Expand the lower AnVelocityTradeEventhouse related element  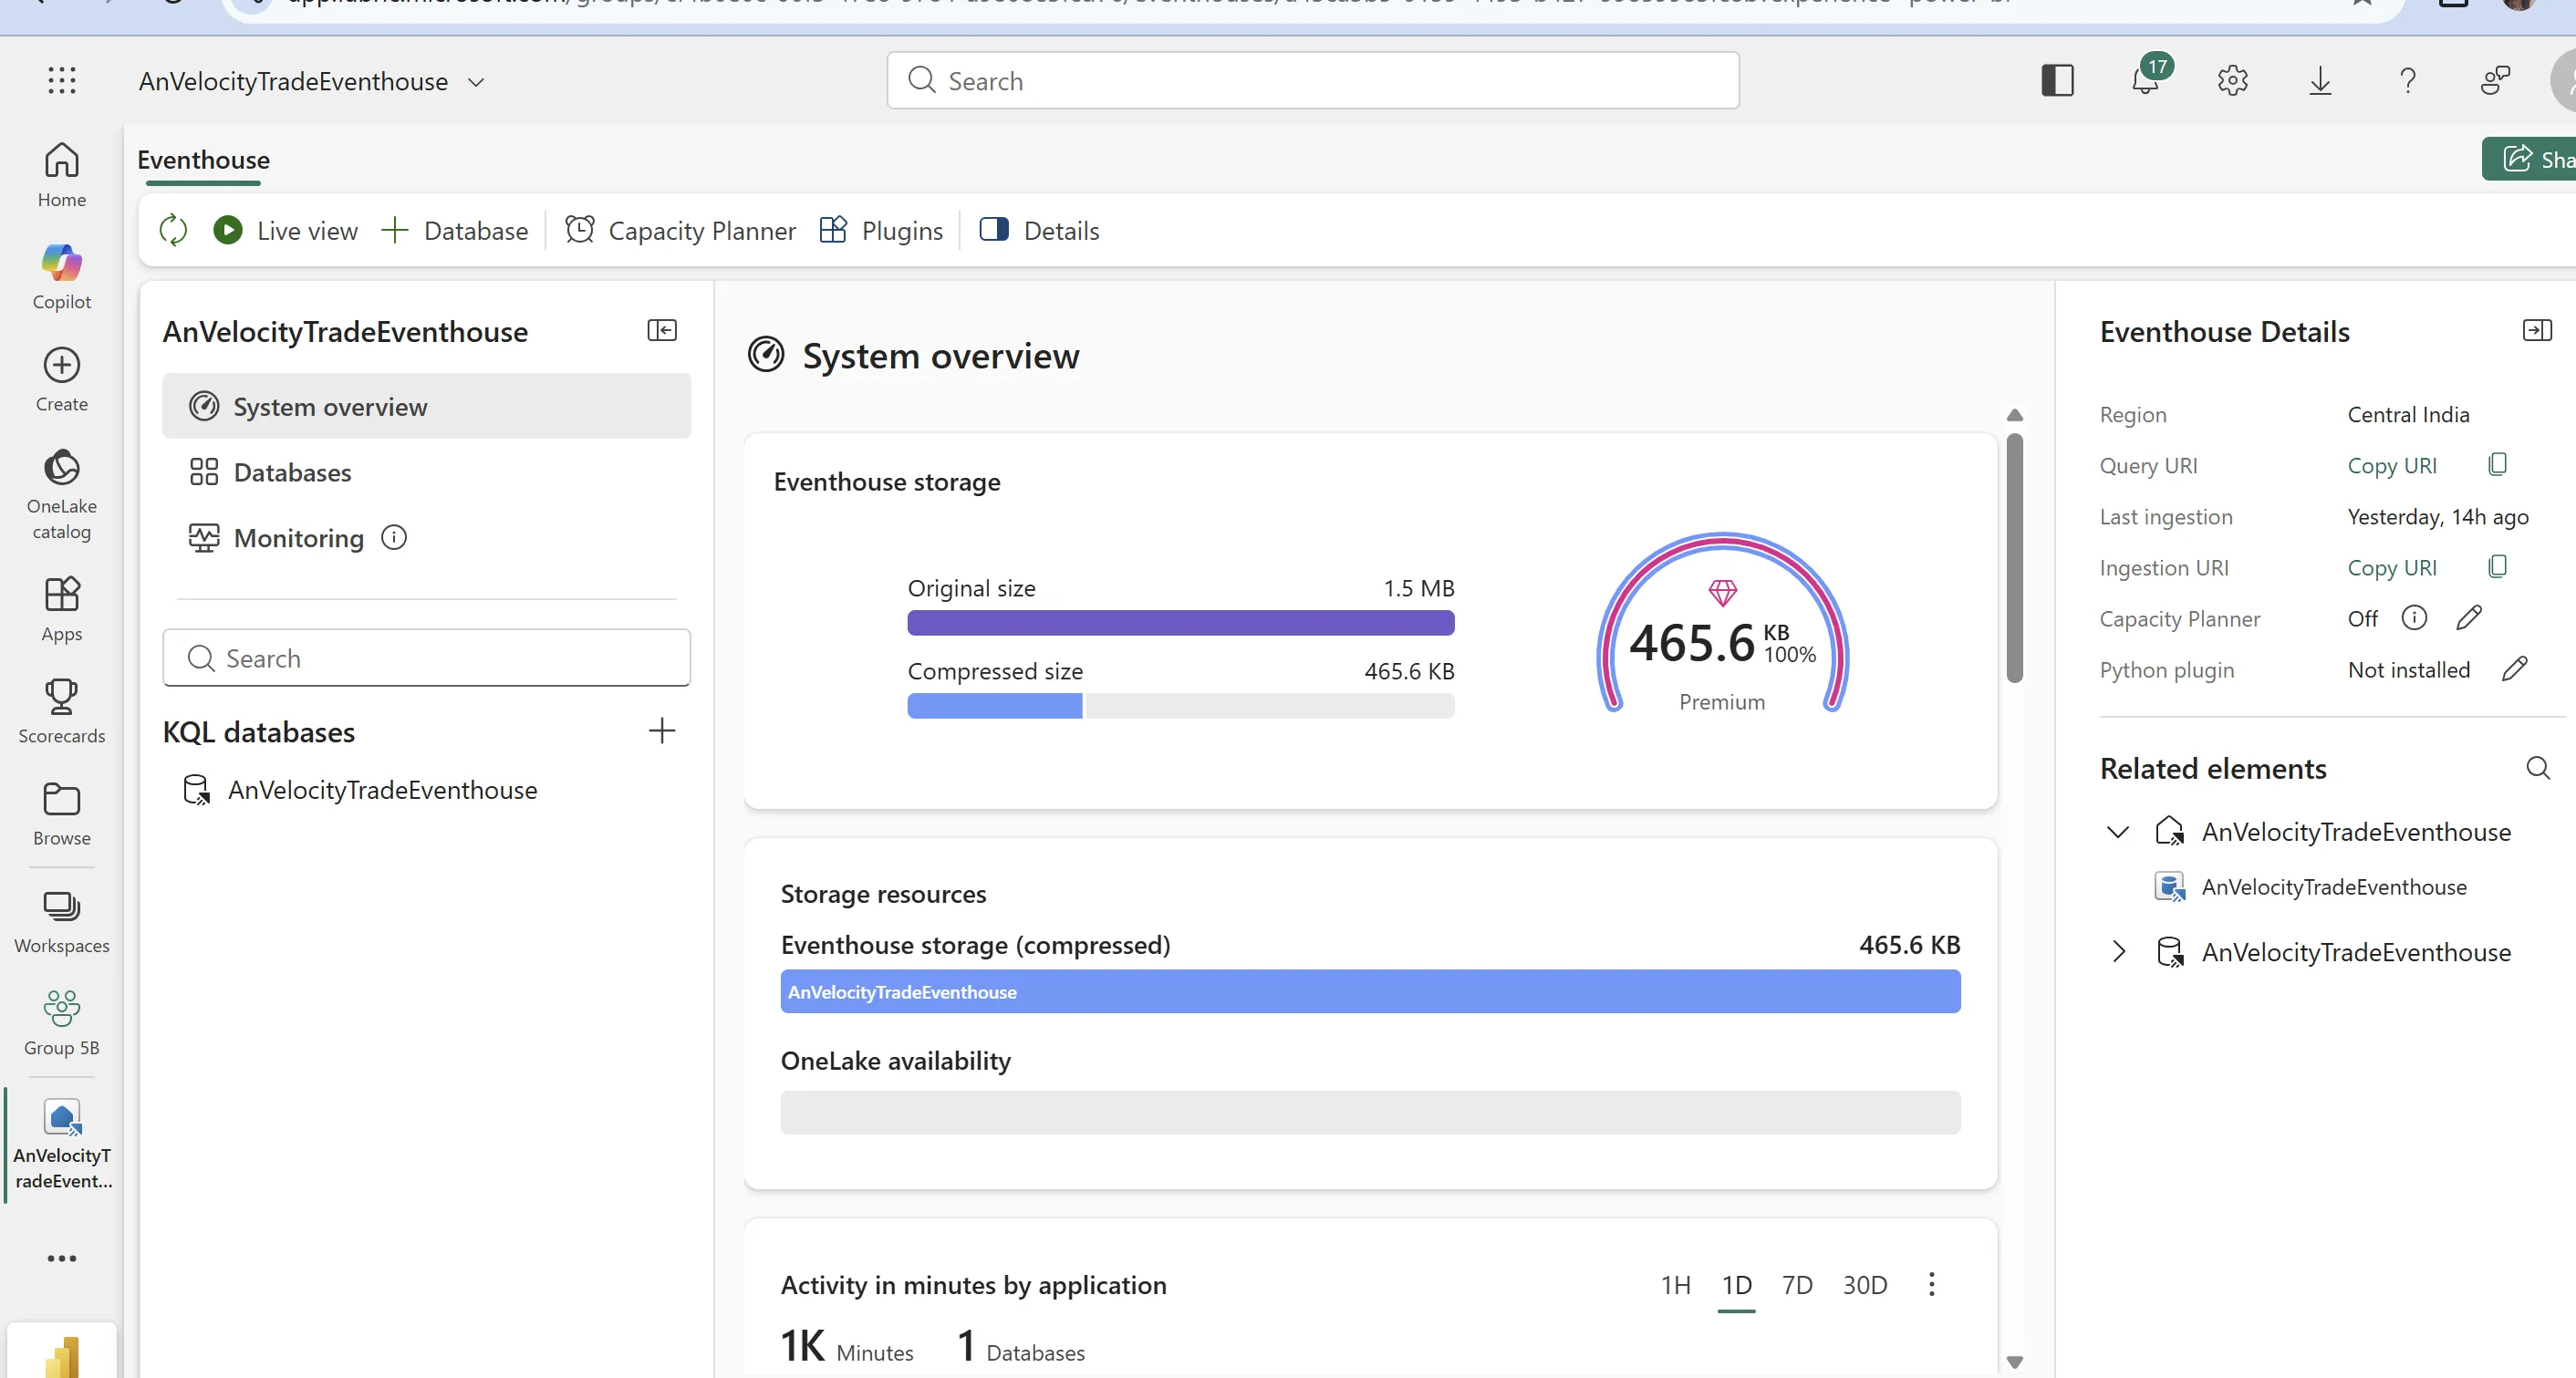click(x=2118, y=952)
